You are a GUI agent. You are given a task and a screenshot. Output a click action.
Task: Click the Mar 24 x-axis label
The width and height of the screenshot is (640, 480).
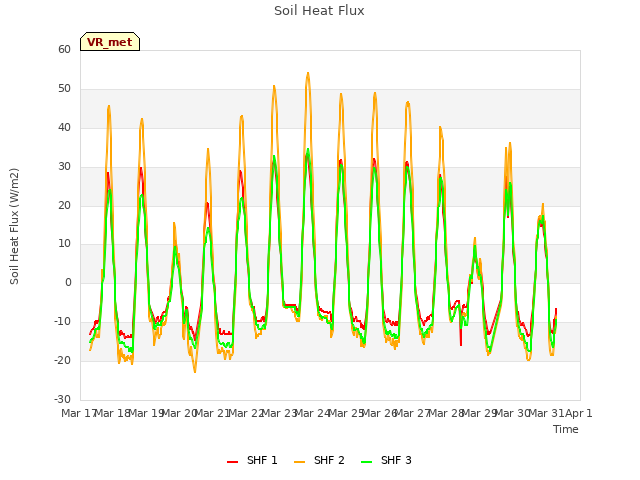pos(312,413)
